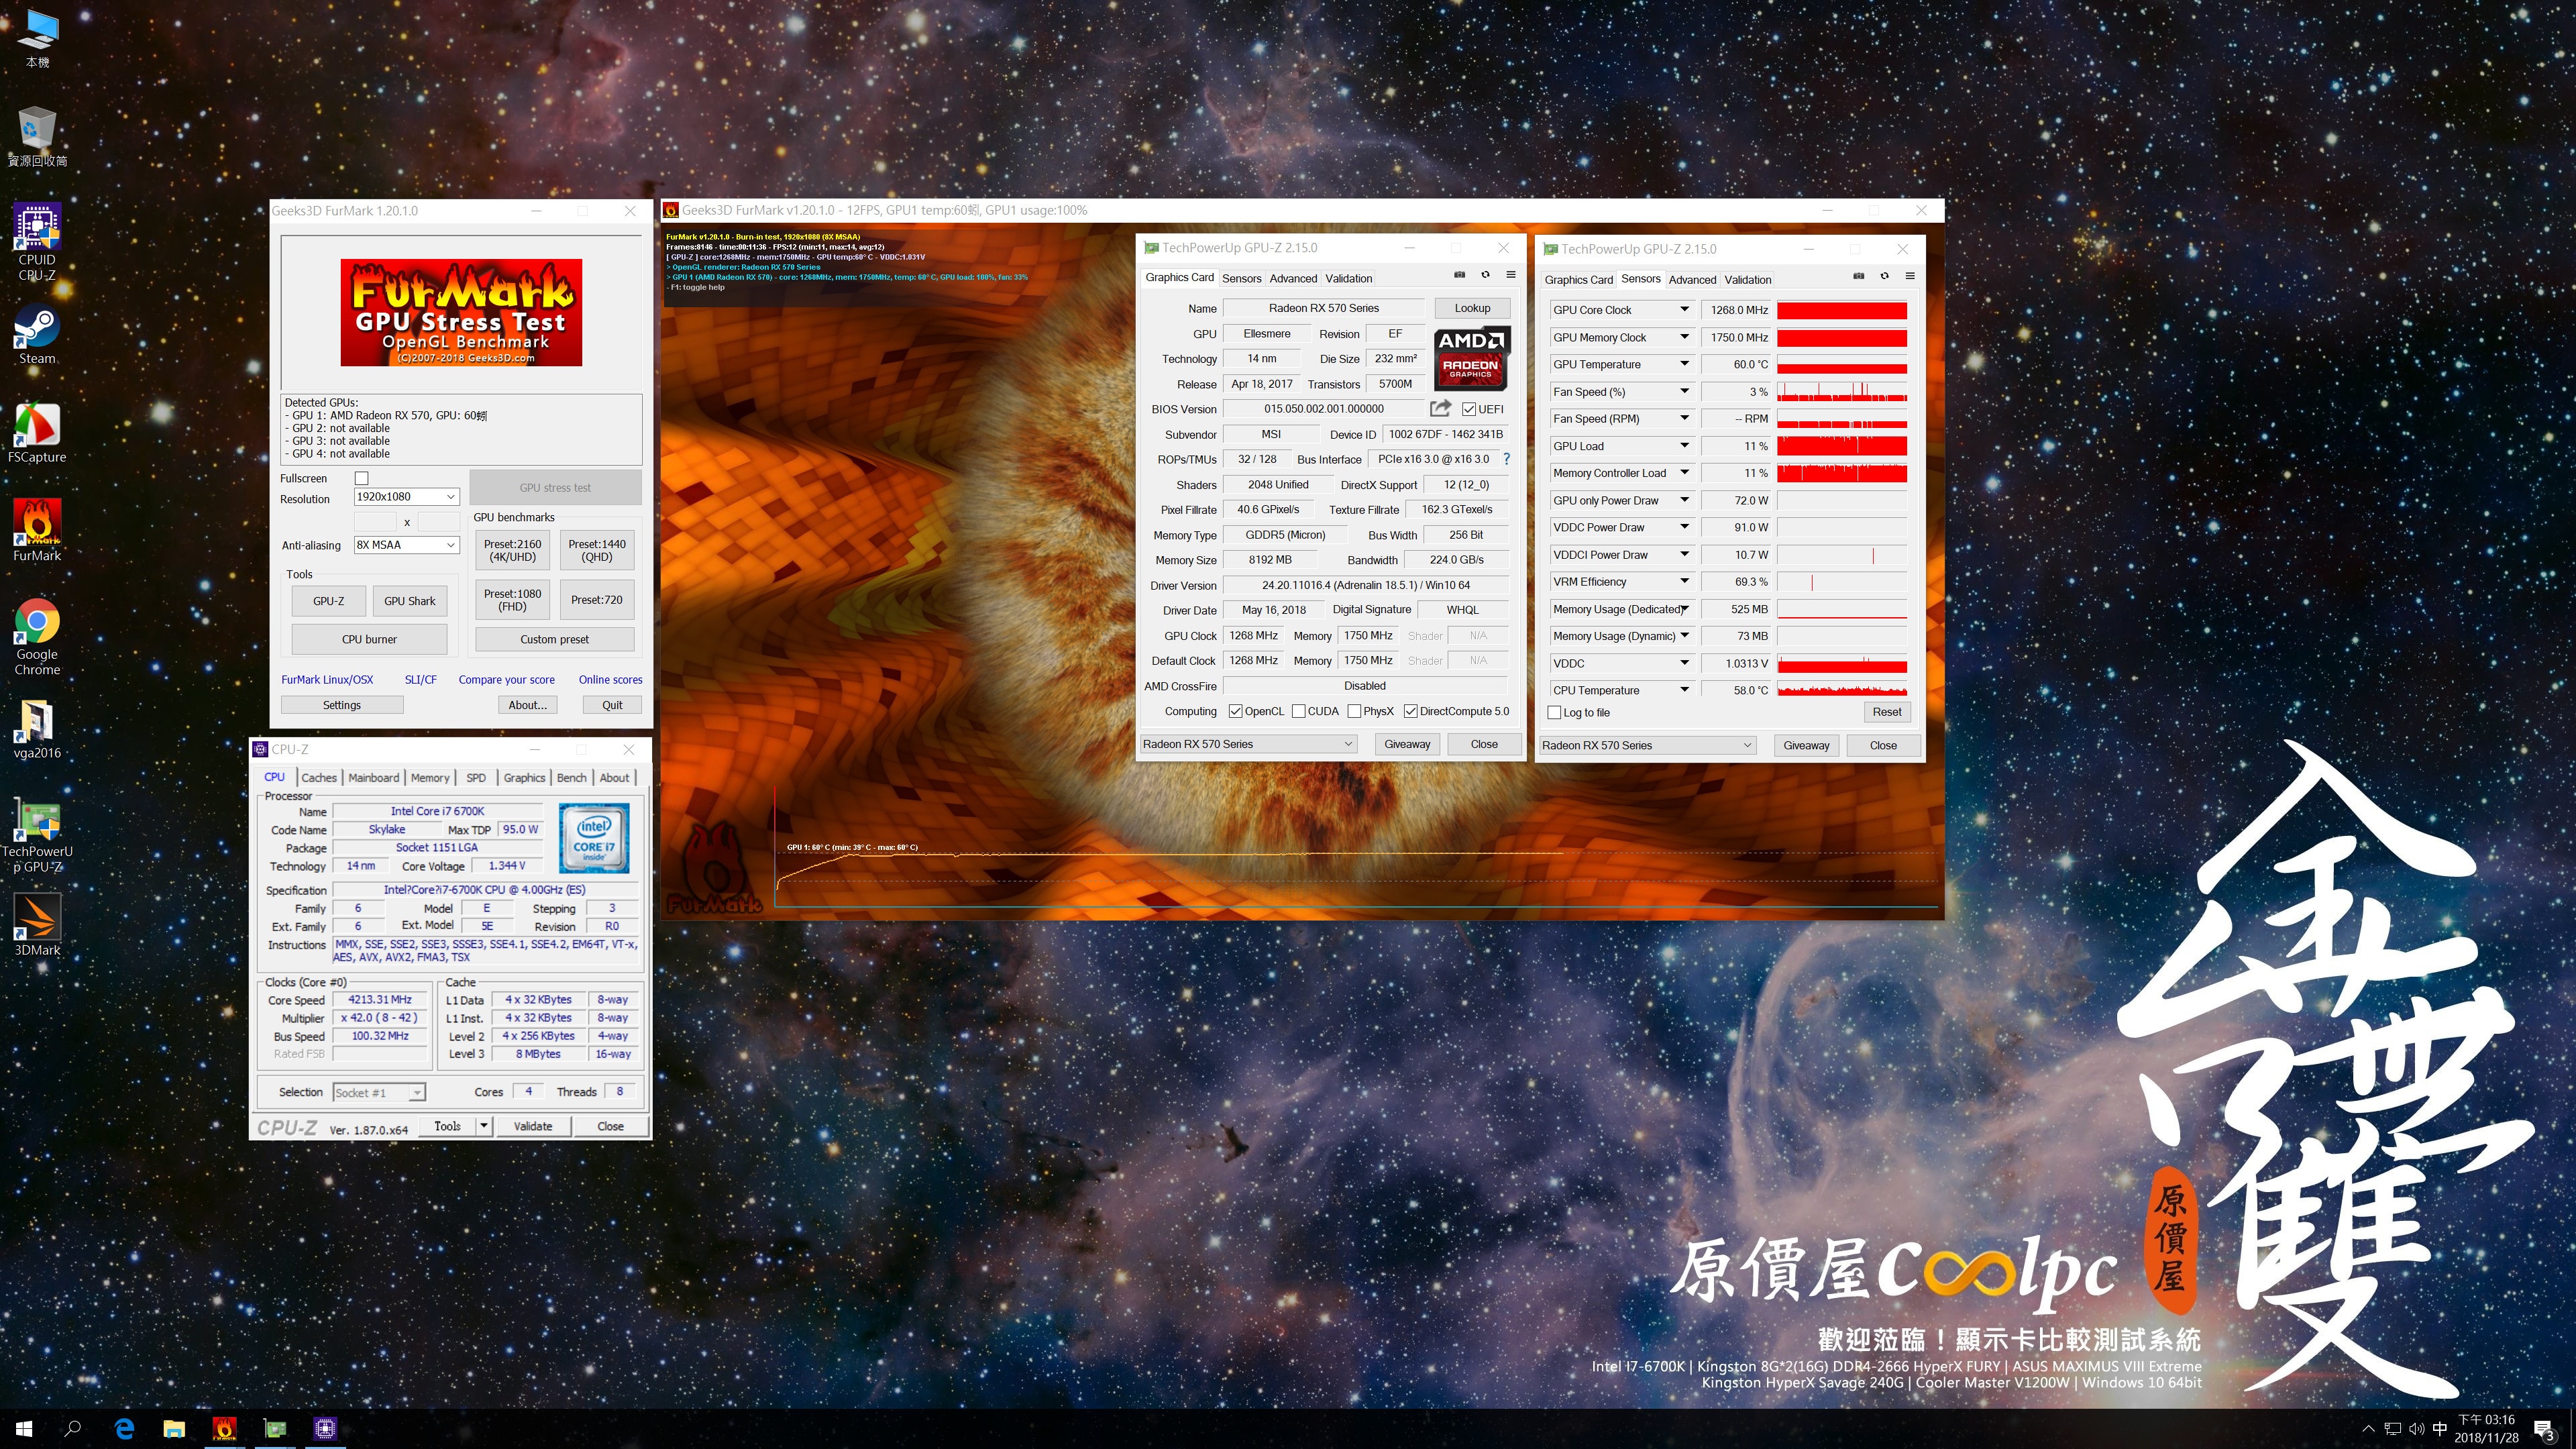Expand GPU Core Clock sensor dropdown
This screenshot has width=2576, height=1449.
point(1684,310)
